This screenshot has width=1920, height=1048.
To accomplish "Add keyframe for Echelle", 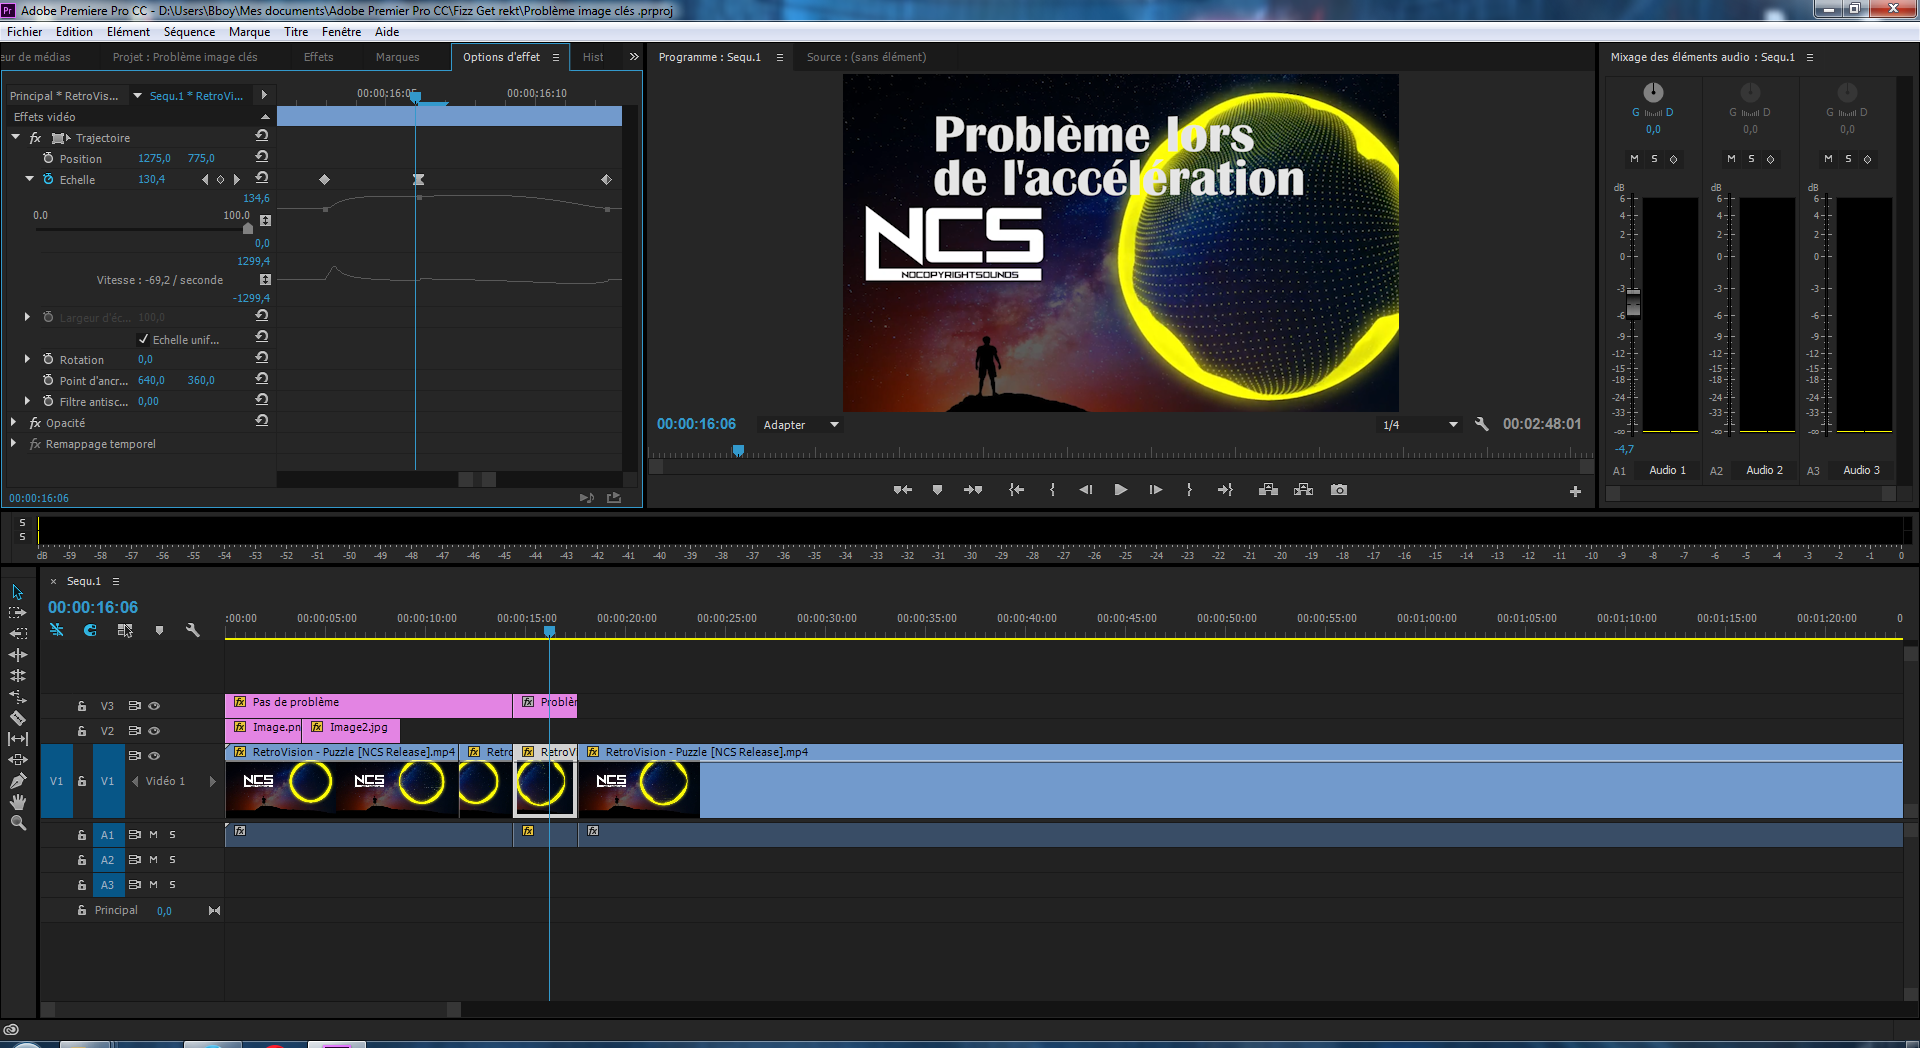I will (x=221, y=180).
